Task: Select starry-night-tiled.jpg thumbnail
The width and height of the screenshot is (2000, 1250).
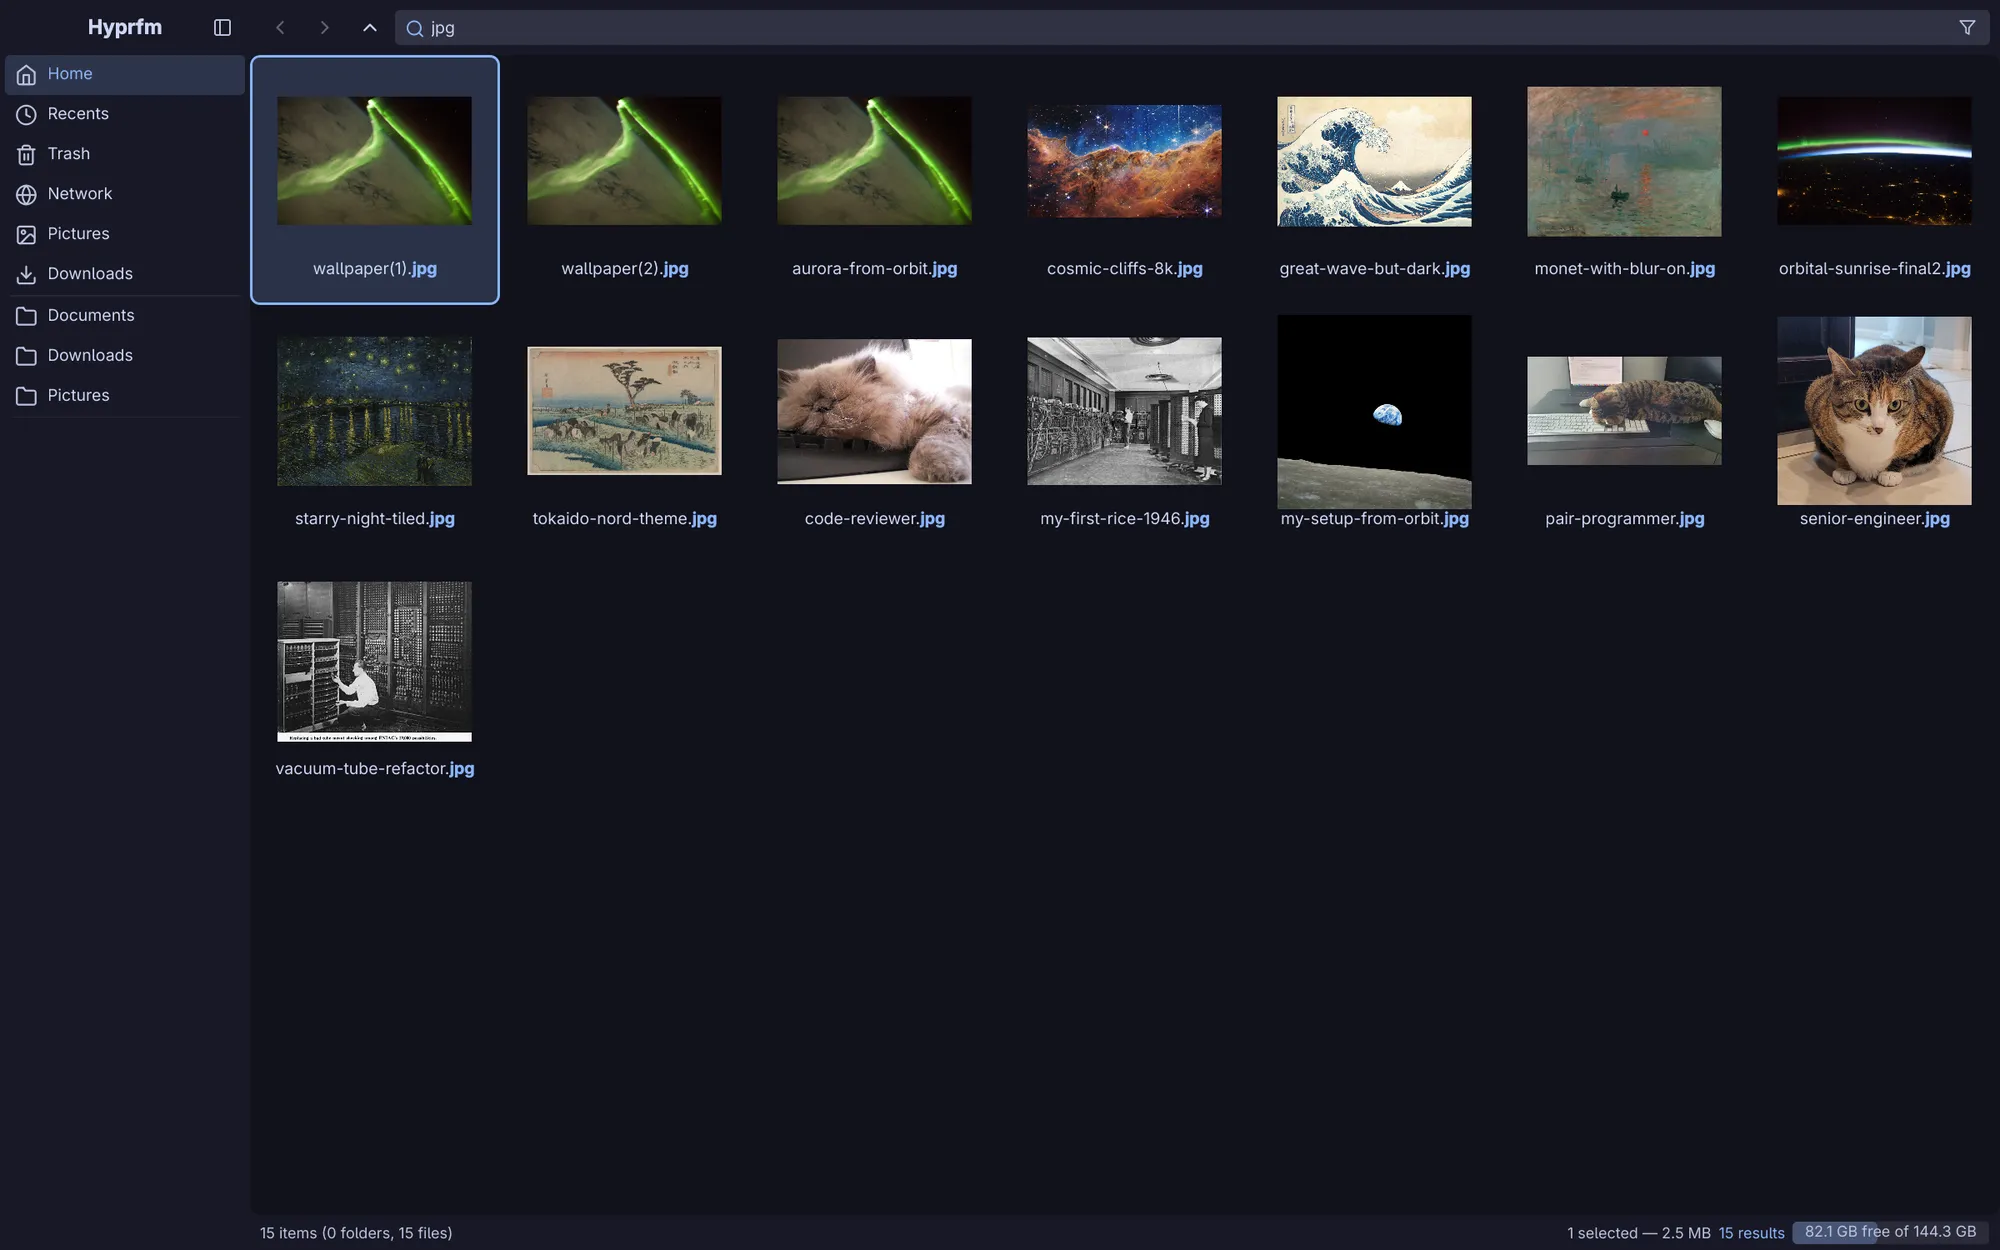Action: (x=374, y=411)
